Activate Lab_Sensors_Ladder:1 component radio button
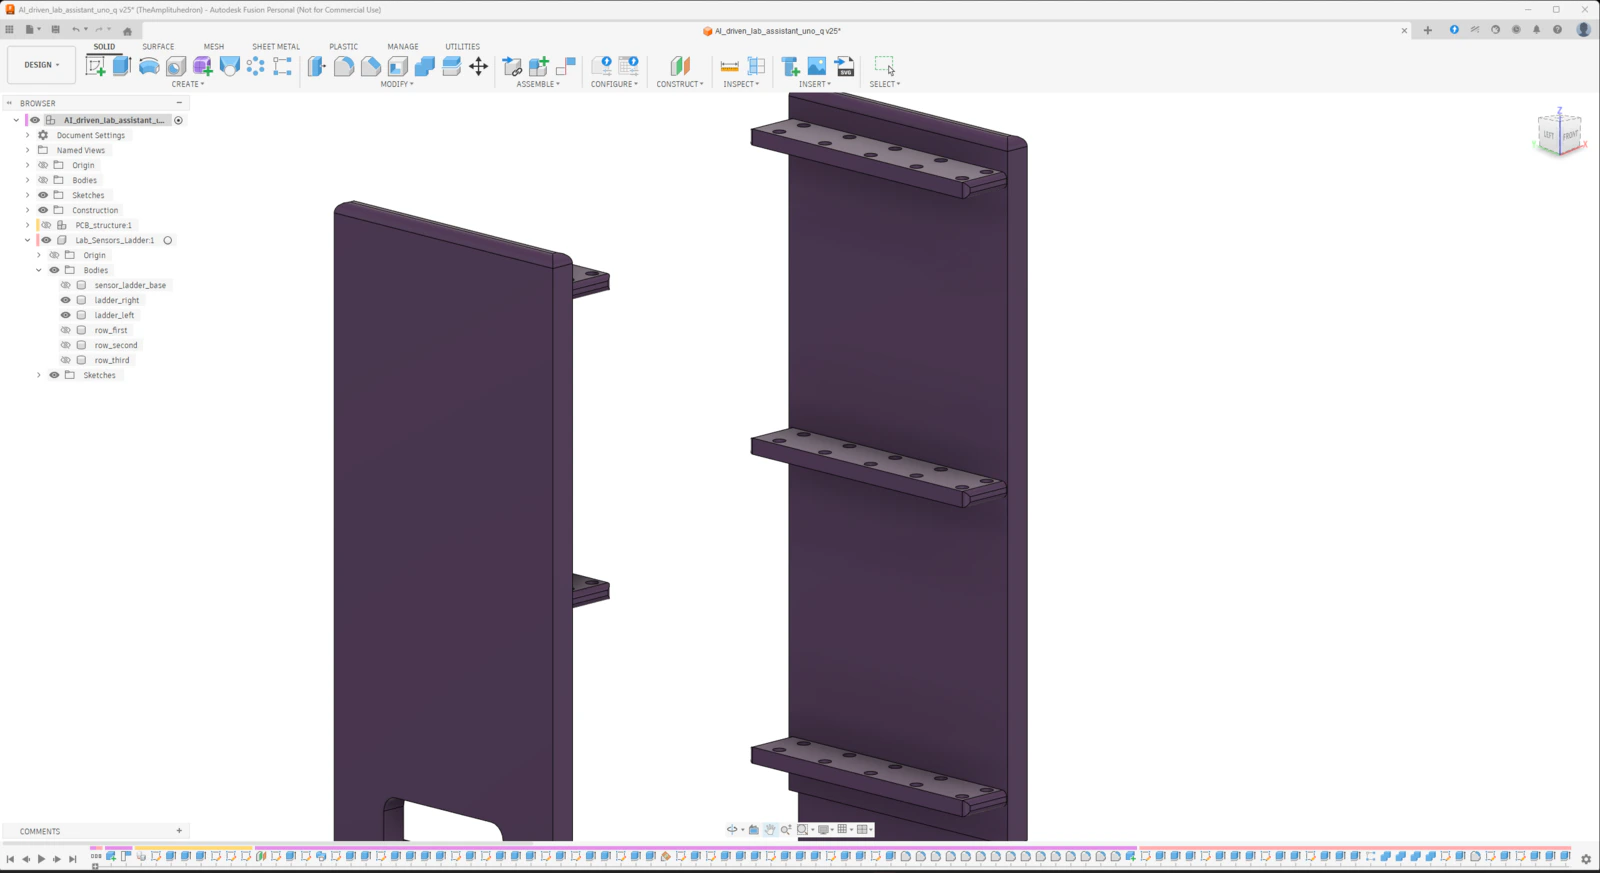 [168, 240]
